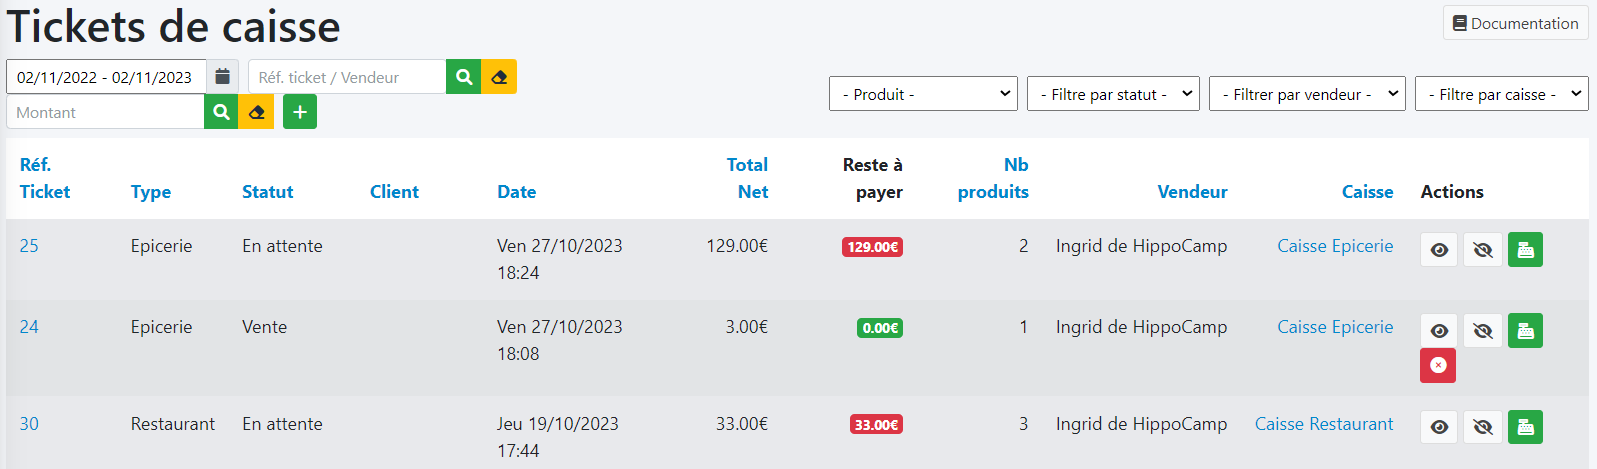View ticket 25 with the eye icon
This screenshot has width=1597, height=469.
[1439, 250]
